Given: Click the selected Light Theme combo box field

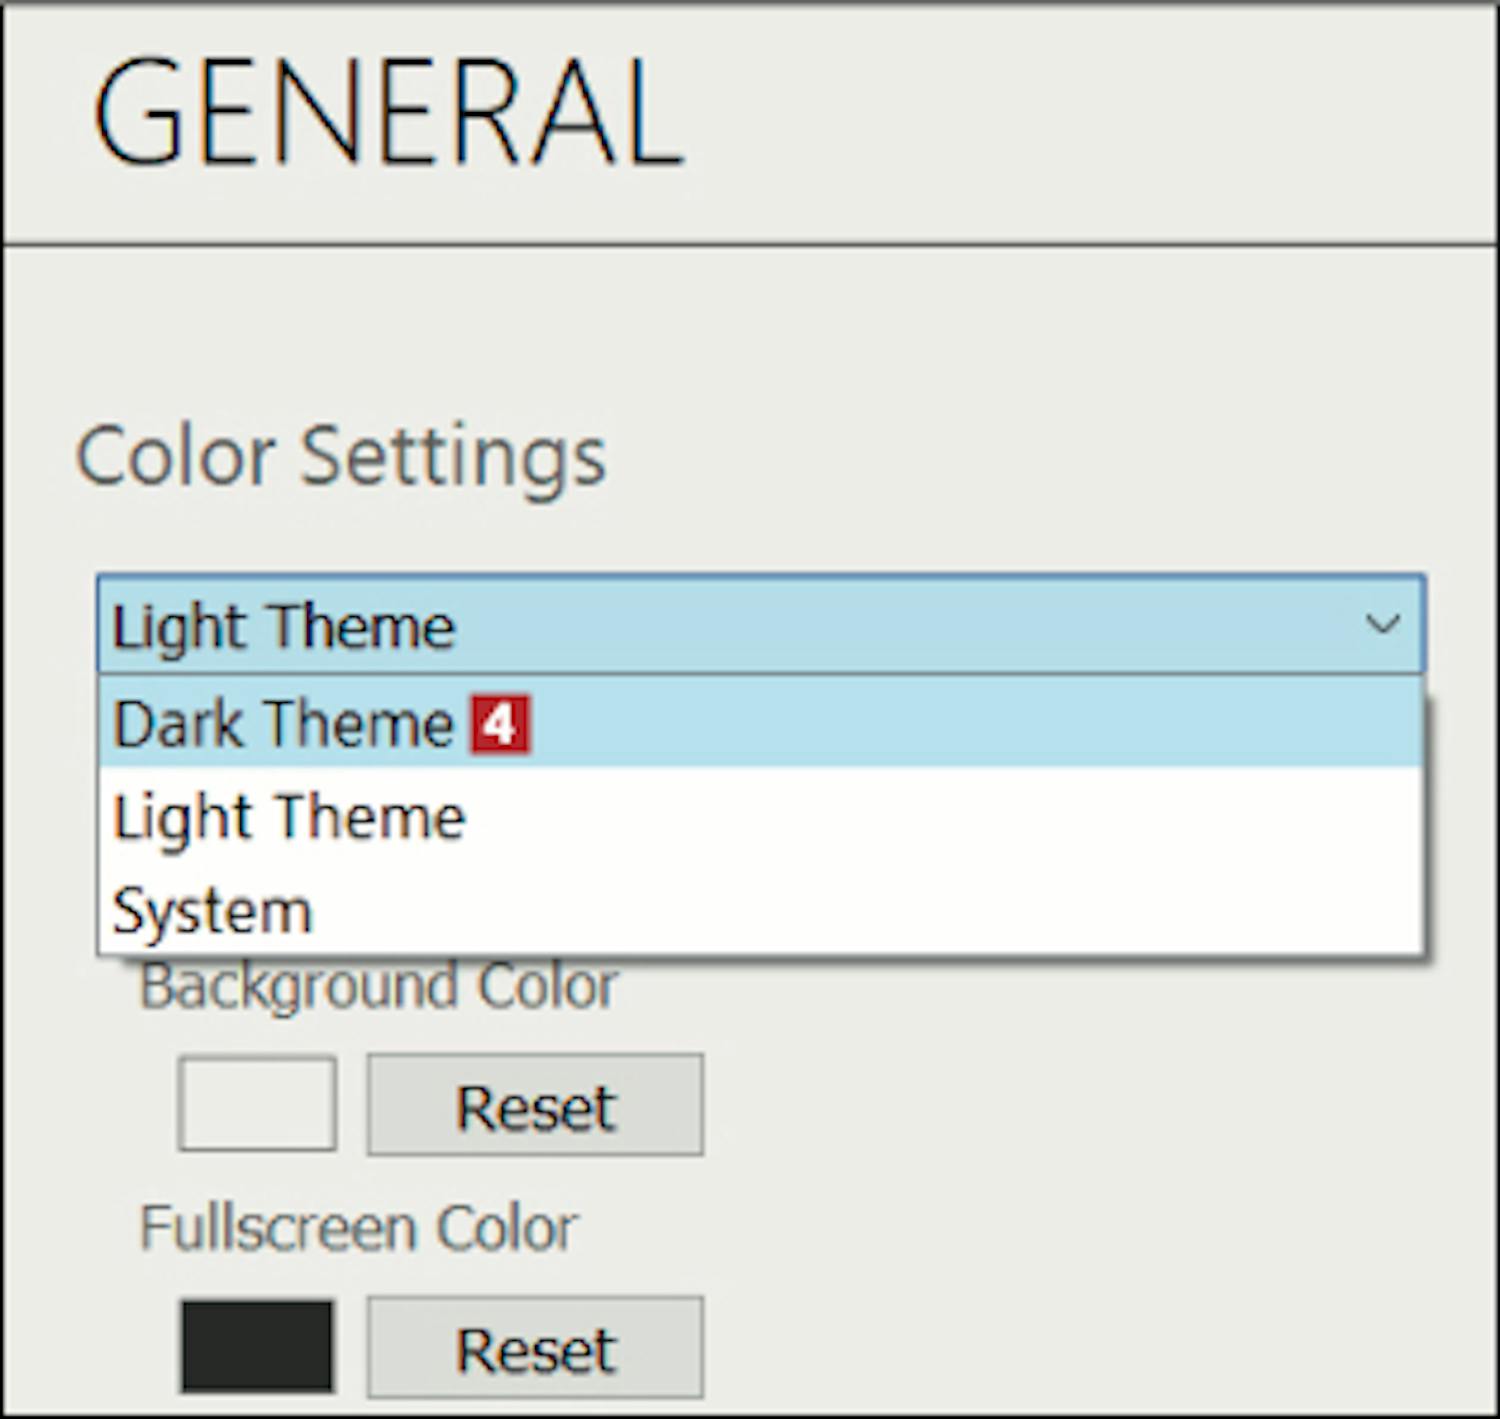Looking at the screenshot, I should tap(700, 625).
